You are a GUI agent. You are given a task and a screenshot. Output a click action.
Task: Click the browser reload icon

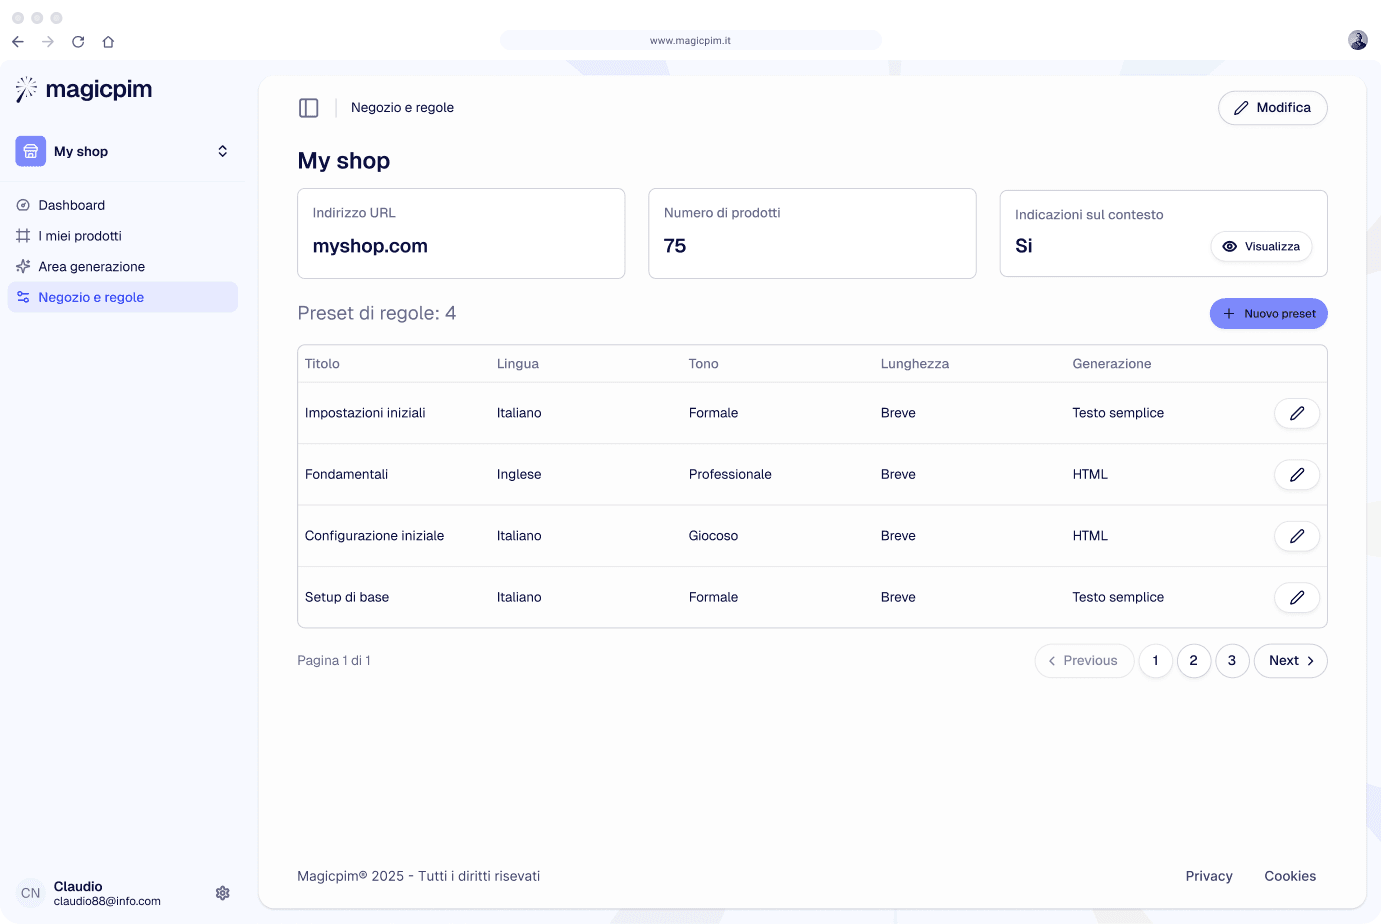[x=78, y=42]
